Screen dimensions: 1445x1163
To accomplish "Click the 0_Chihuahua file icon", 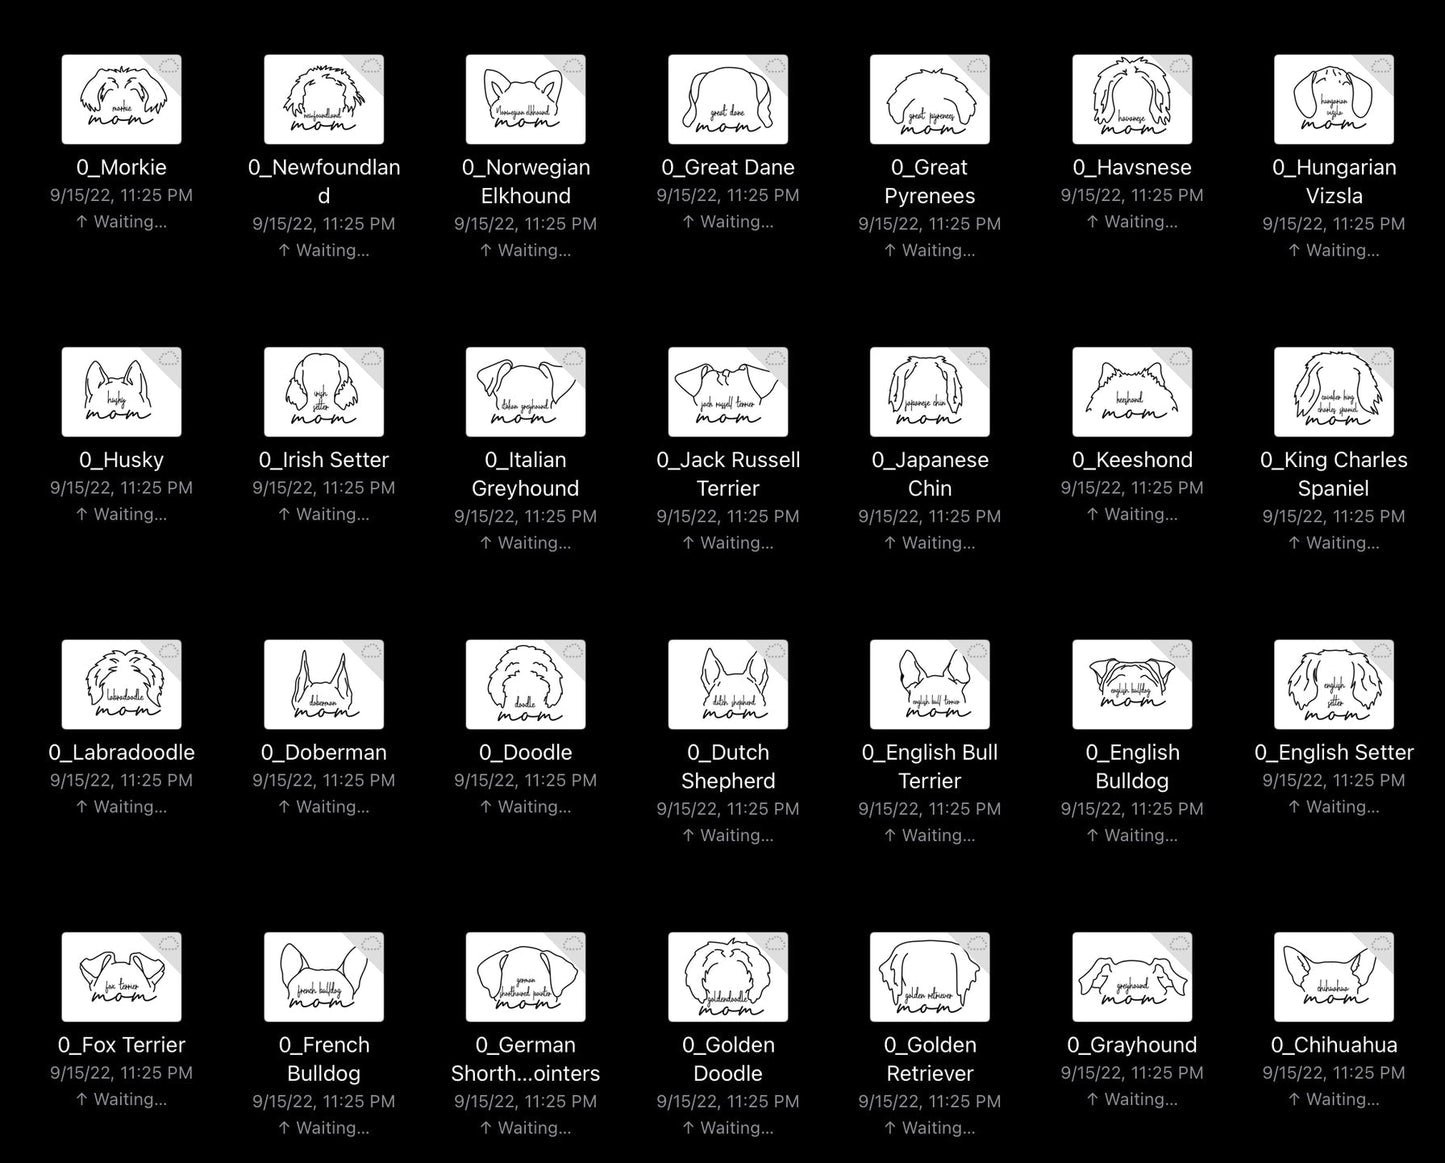I will 1333,977.
